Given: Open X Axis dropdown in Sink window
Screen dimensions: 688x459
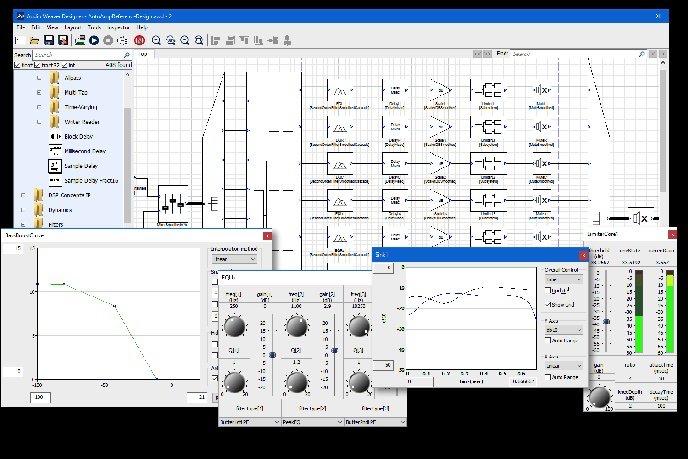Looking at the screenshot, I should tap(563, 366).
